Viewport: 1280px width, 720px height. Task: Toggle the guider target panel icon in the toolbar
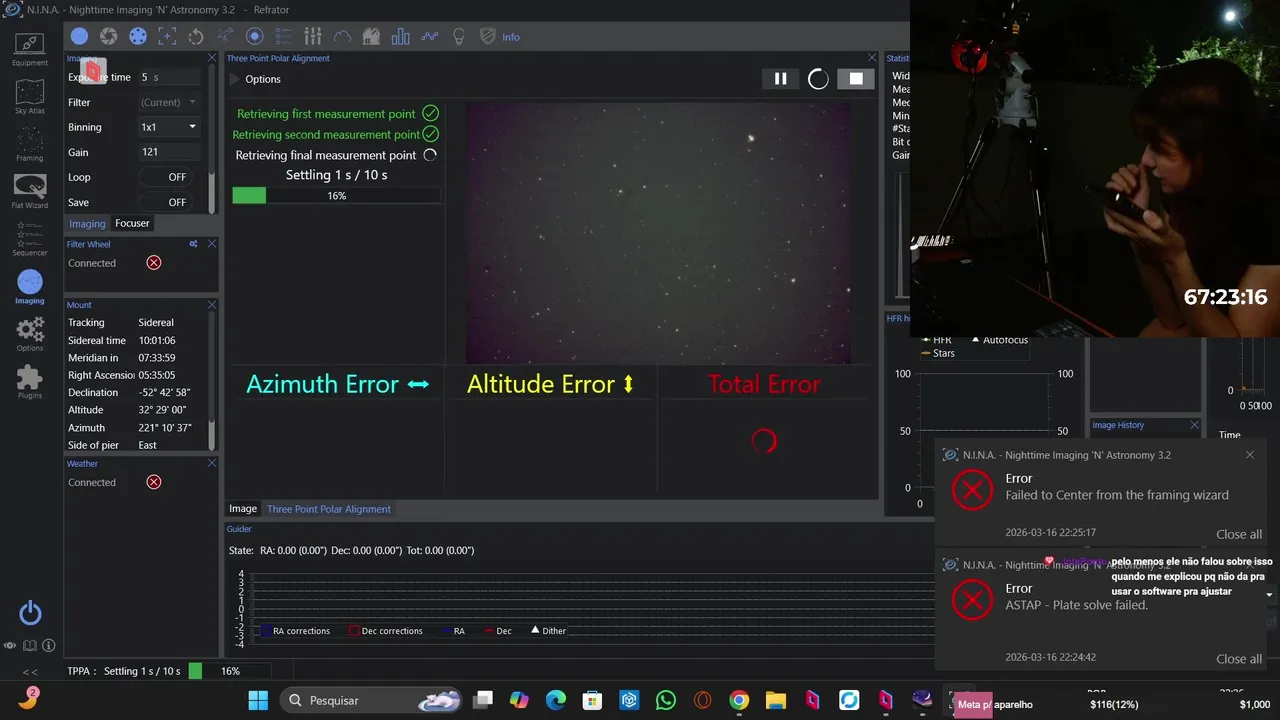[254, 37]
